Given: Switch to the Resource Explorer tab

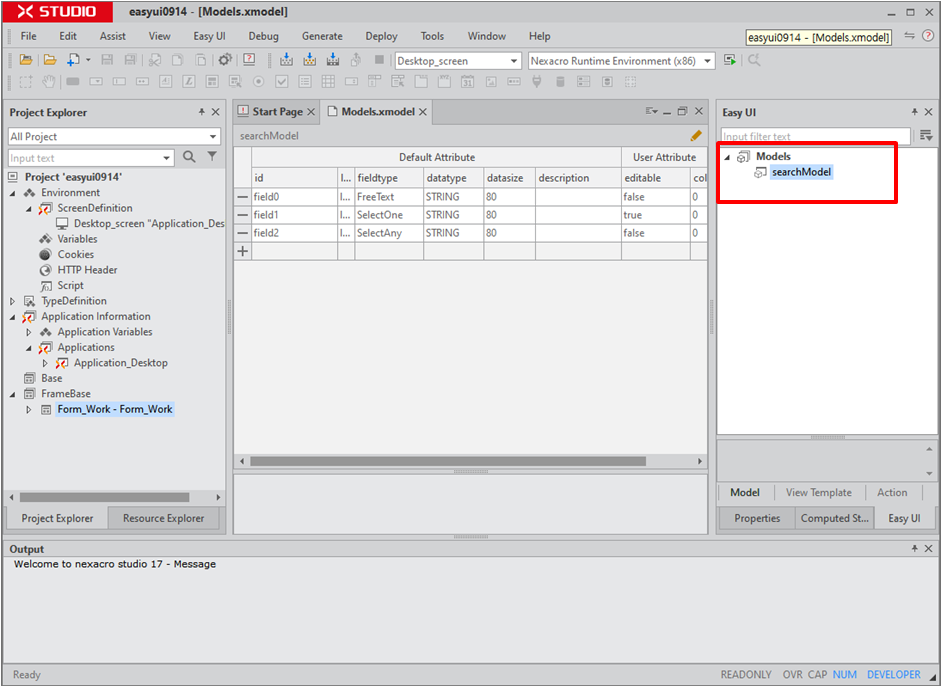Looking at the screenshot, I should coord(163,518).
